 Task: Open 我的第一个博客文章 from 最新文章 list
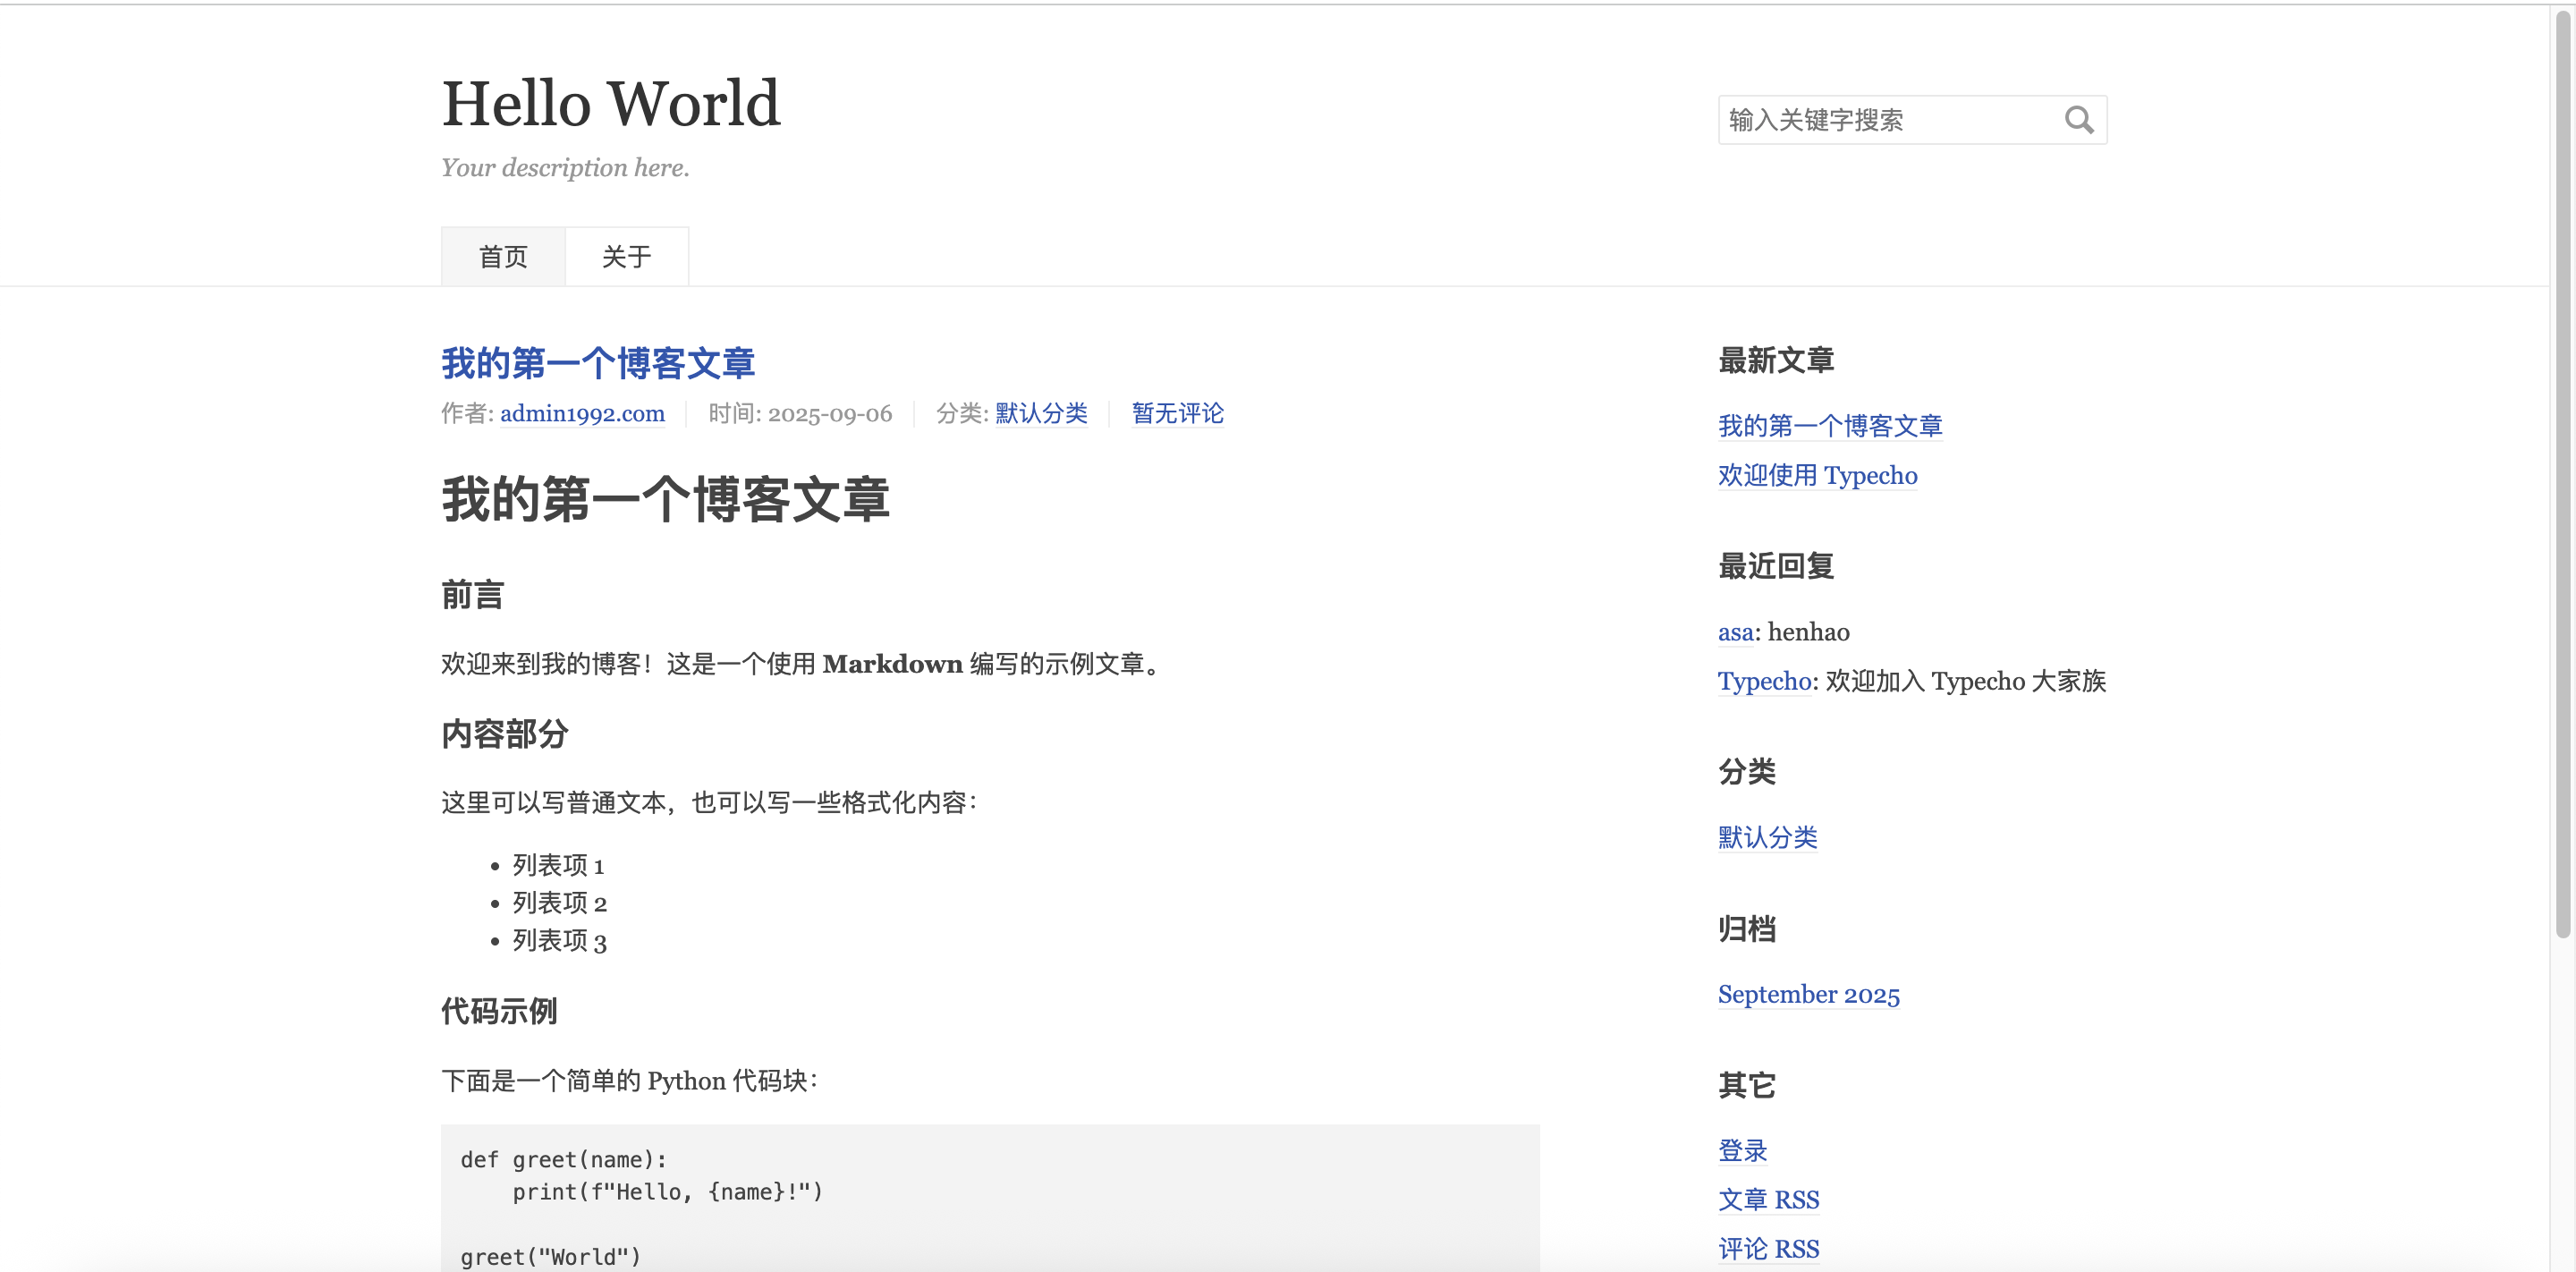(1830, 426)
